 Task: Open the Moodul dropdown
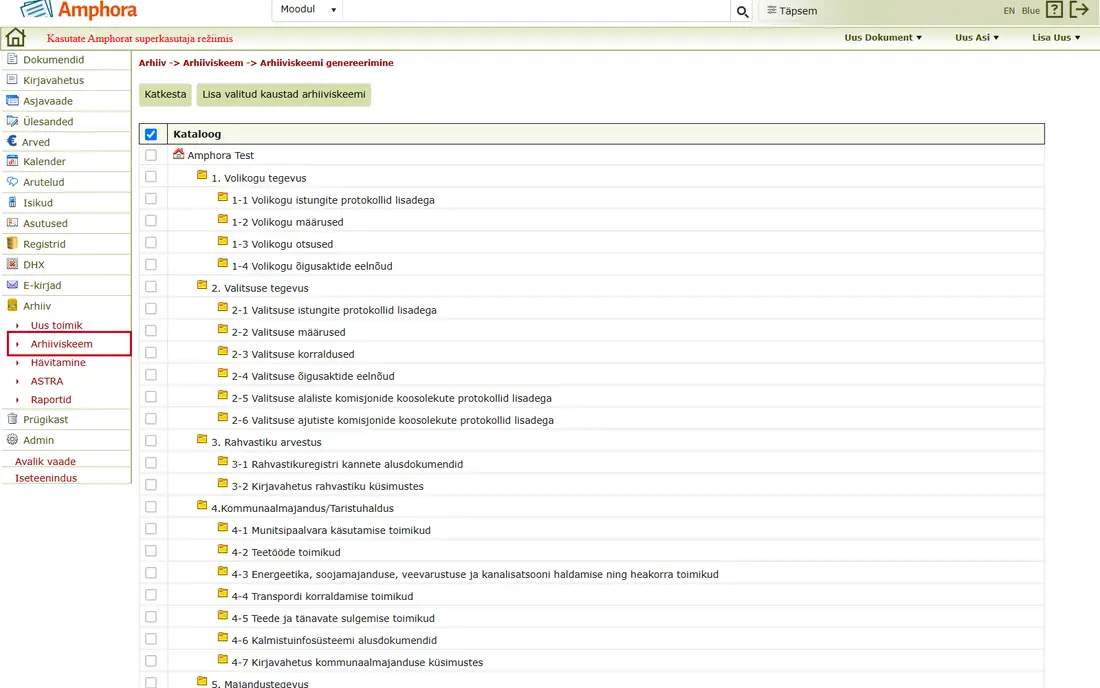coord(307,10)
